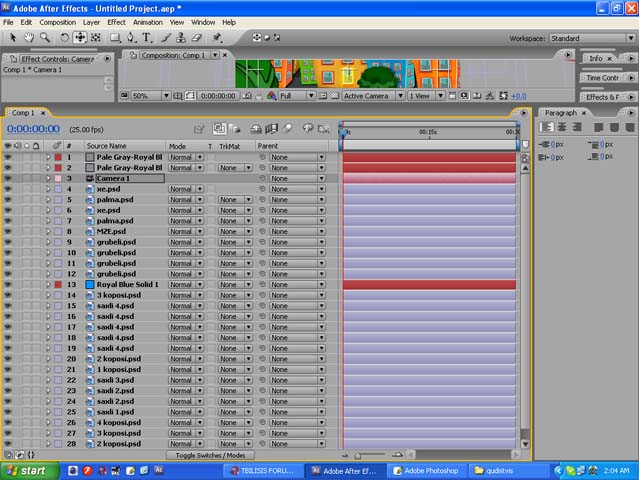Viewport: 640px width, 480px height.
Task: Click the +0.0 exposure value
Action: click(518, 96)
